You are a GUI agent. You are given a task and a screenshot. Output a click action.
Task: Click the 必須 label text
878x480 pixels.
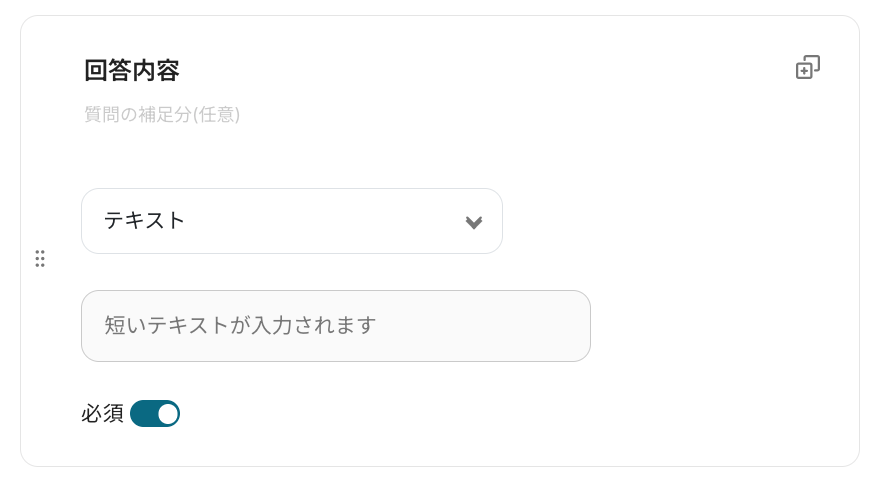click(102, 413)
